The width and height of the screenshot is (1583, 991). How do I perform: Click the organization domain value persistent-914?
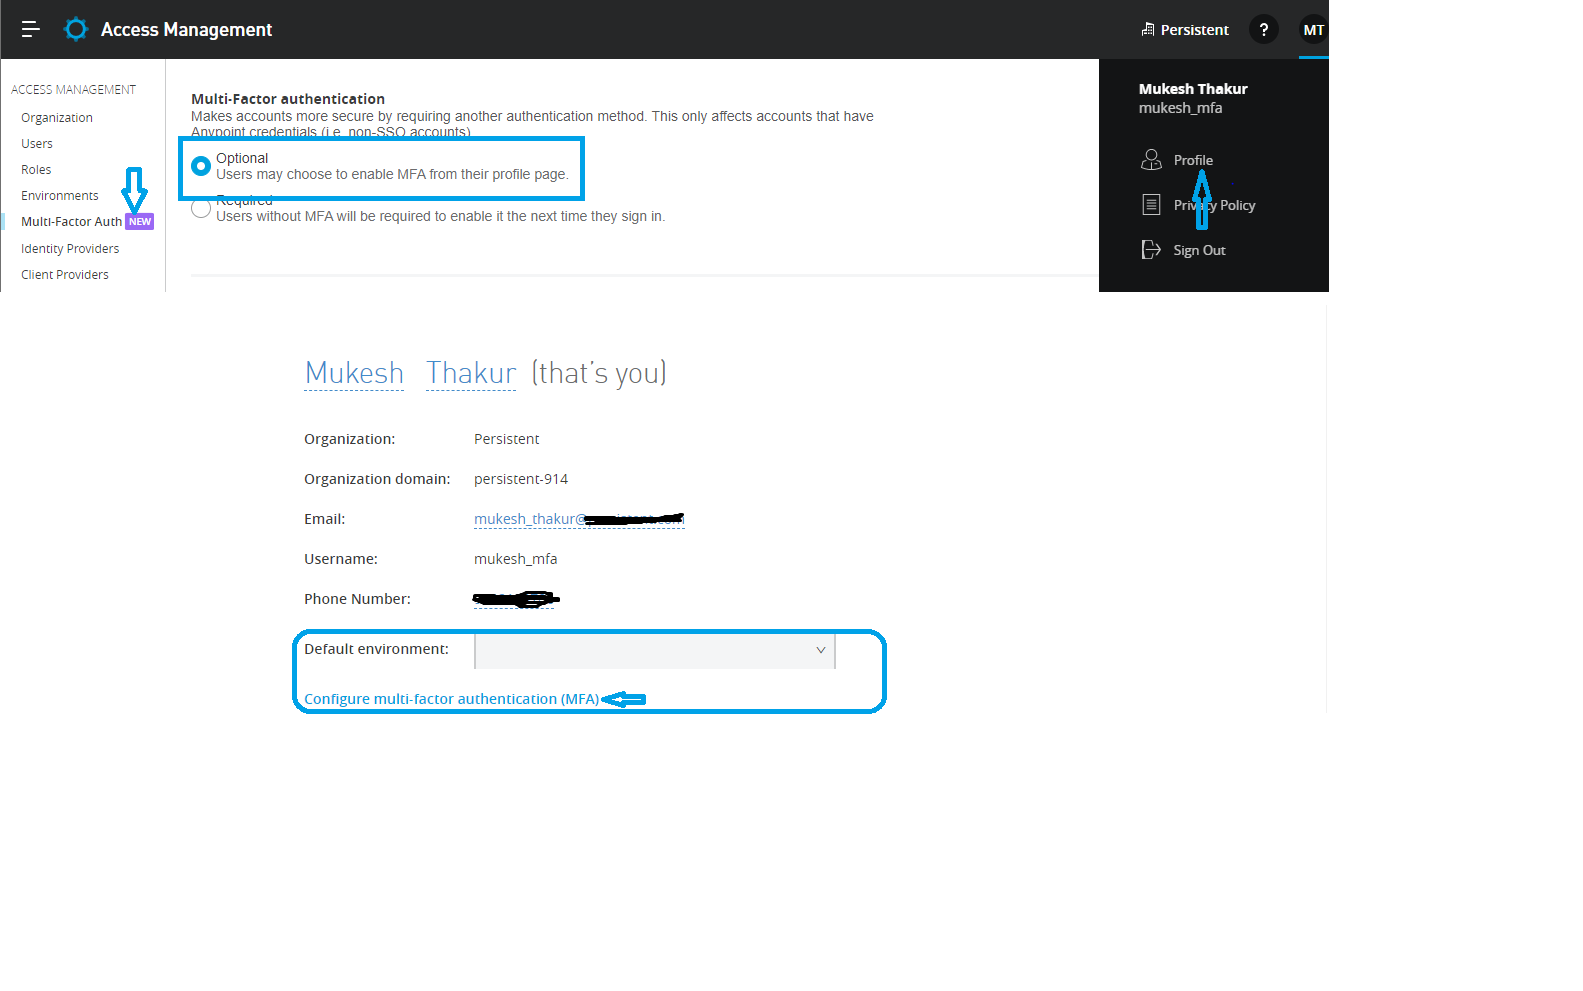pos(521,479)
